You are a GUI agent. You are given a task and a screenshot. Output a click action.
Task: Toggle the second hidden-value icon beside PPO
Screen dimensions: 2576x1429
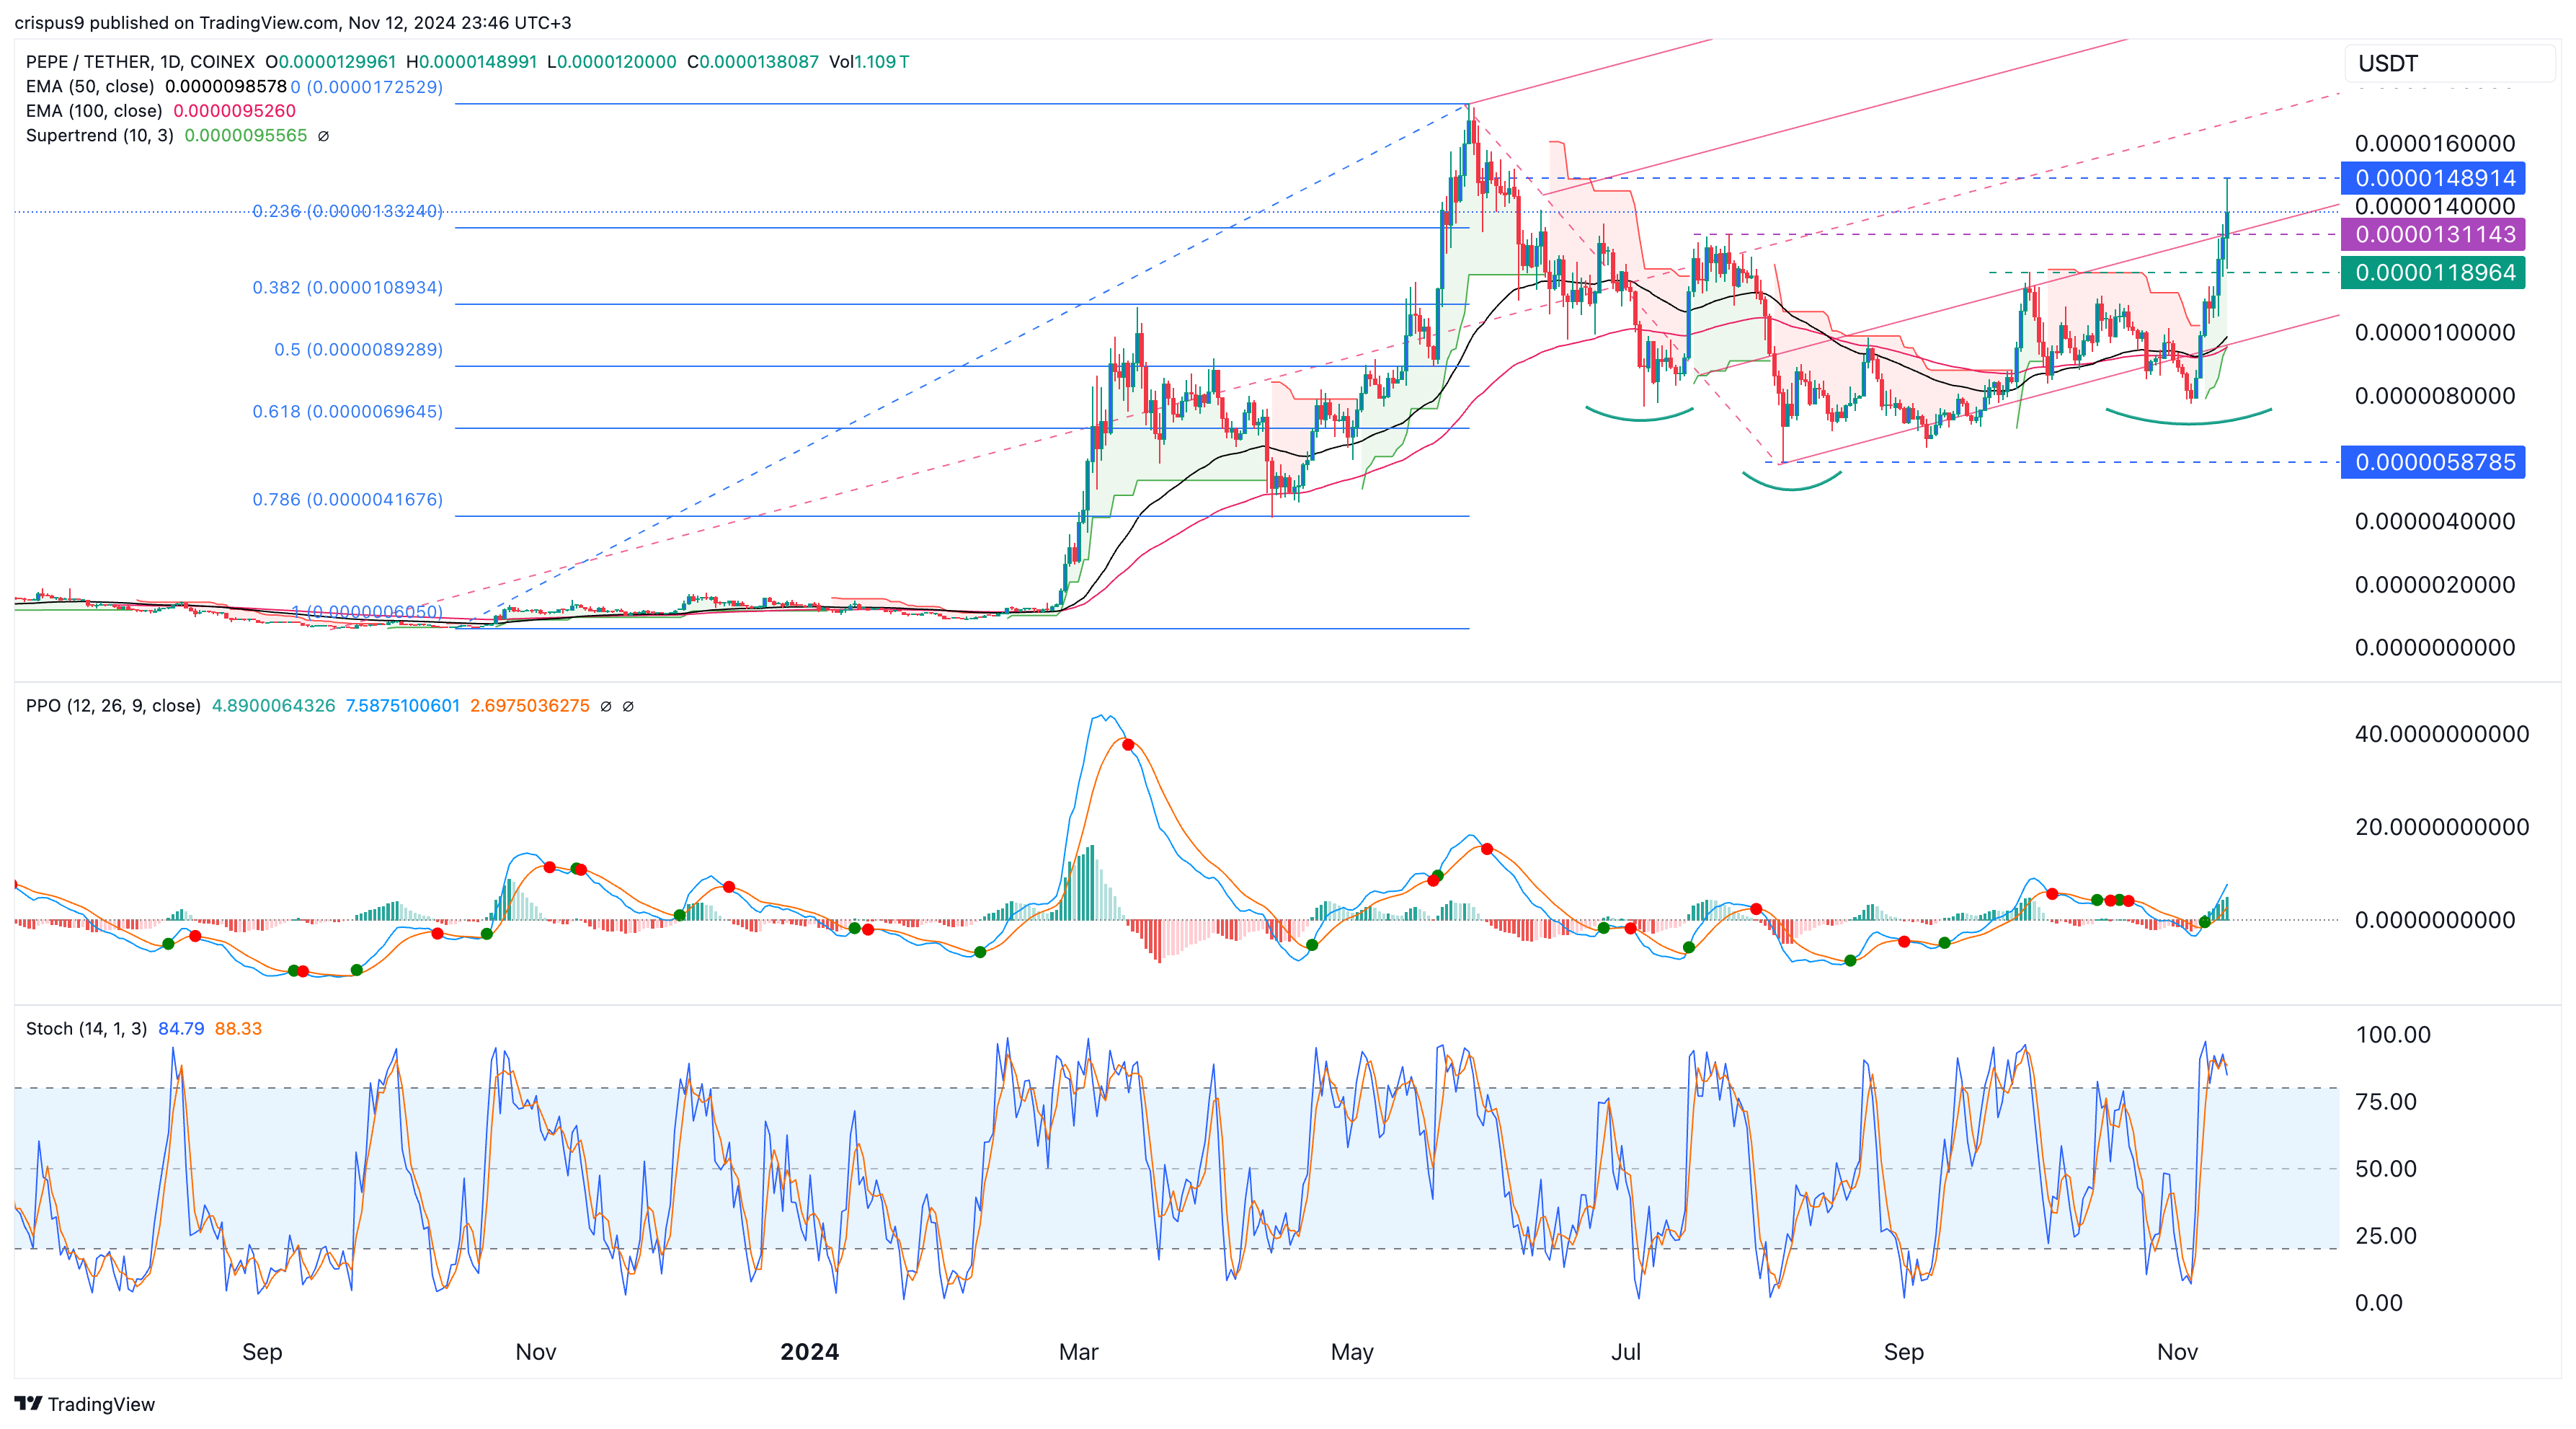click(628, 706)
